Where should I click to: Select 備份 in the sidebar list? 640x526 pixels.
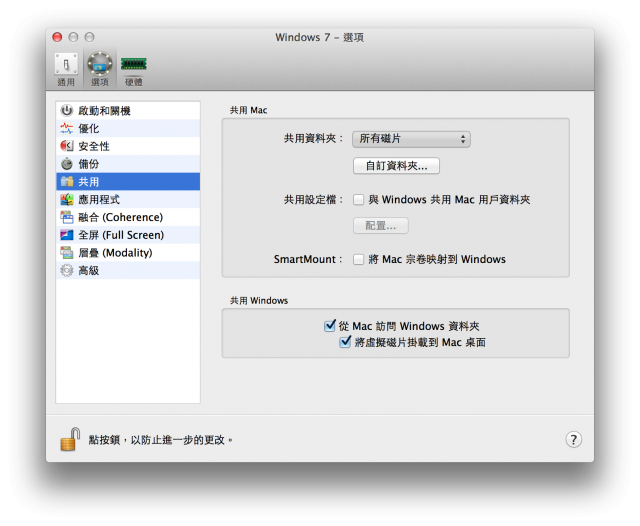click(x=128, y=164)
